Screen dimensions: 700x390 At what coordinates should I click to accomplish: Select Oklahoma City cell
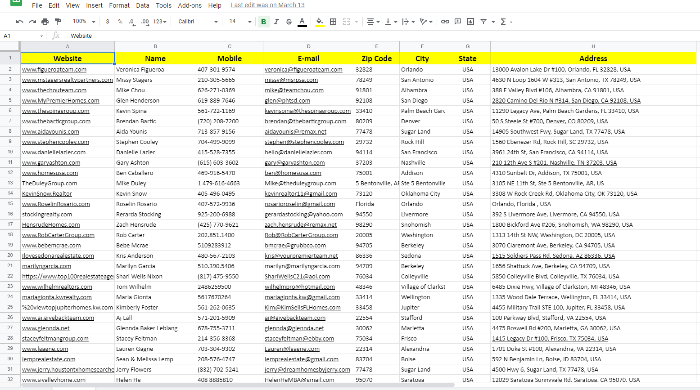point(422,194)
